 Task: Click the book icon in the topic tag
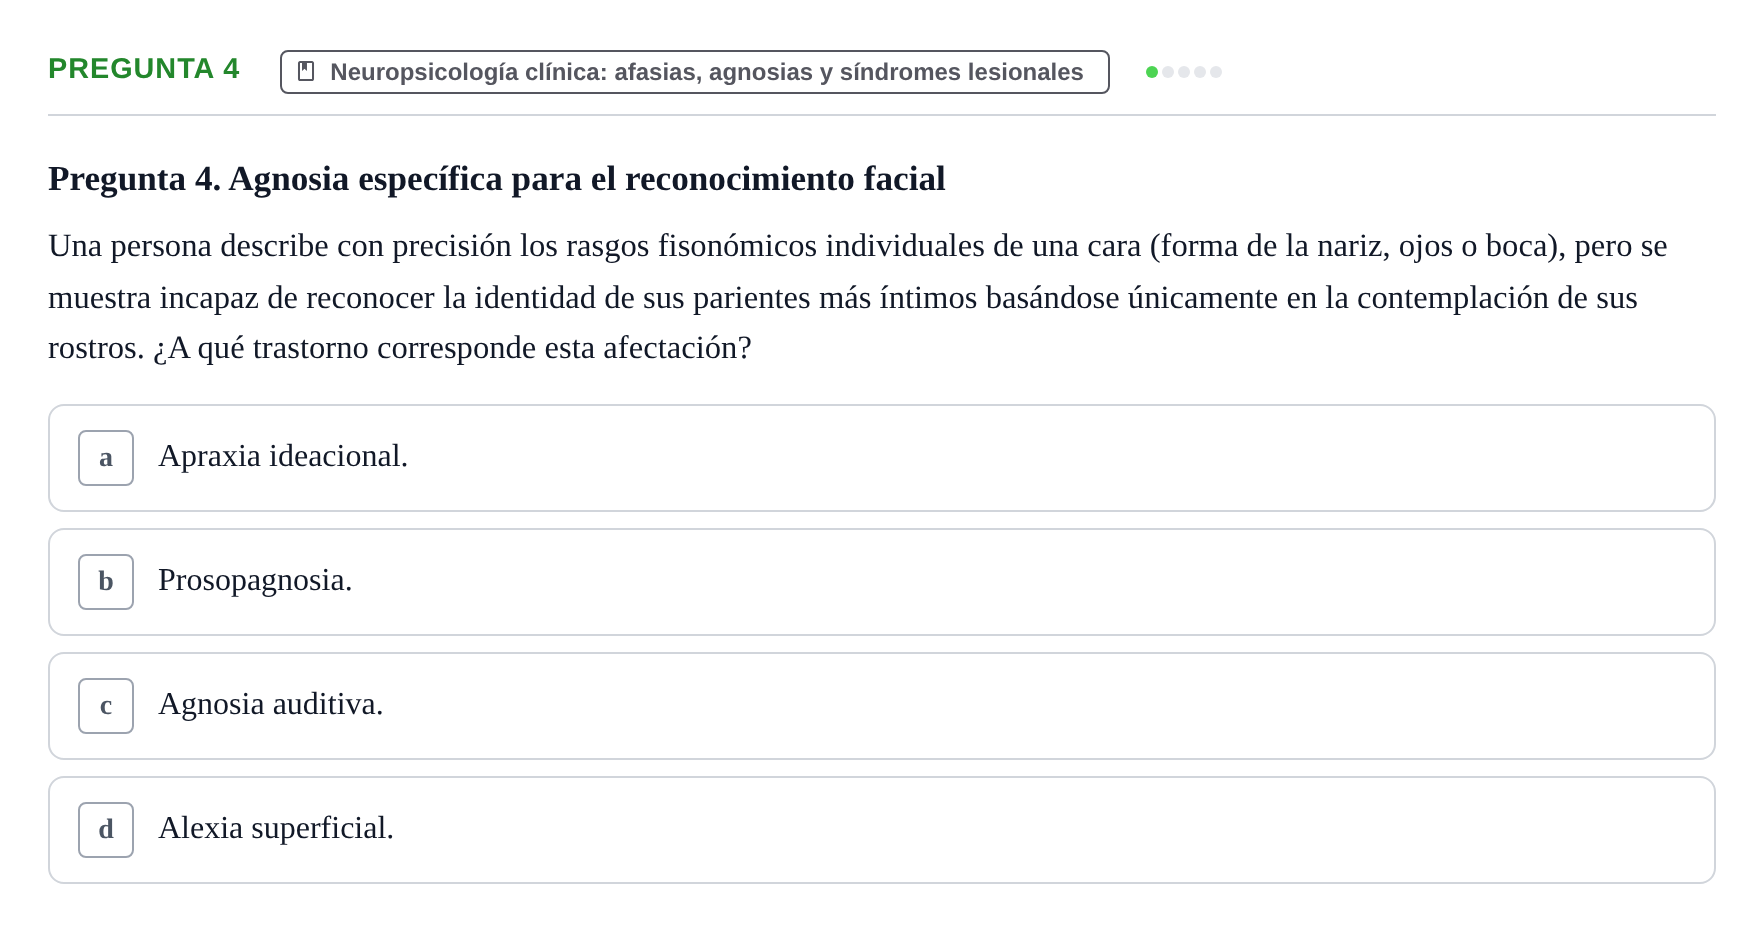[306, 72]
